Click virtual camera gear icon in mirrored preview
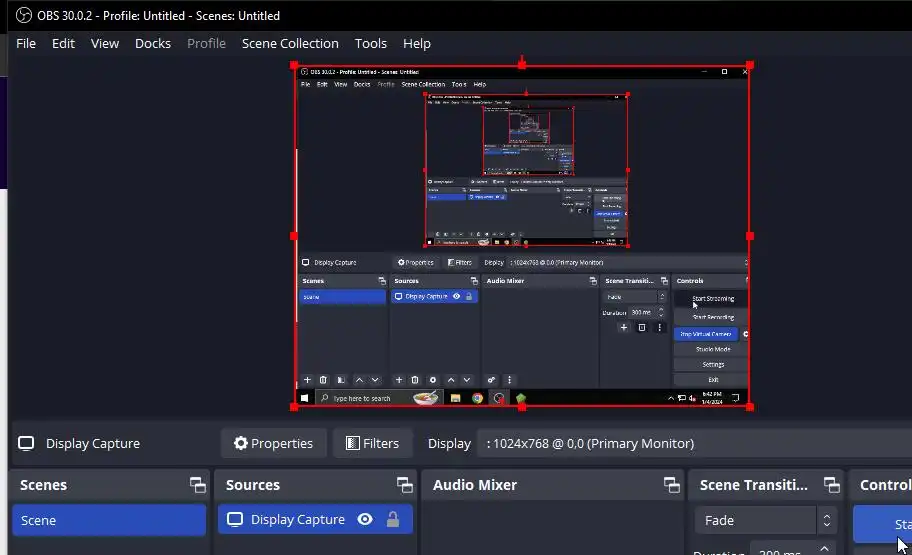Image resolution: width=912 pixels, height=555 pixels. click(x=744, y=334)
